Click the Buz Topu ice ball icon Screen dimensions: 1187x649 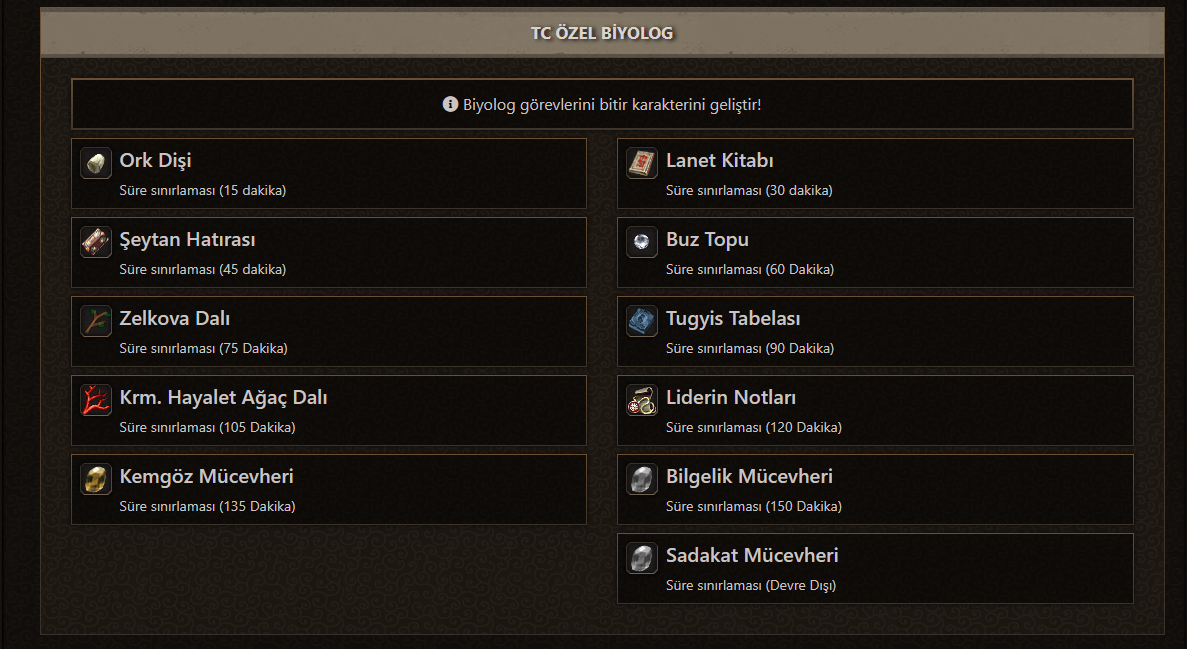click(642, 242)
